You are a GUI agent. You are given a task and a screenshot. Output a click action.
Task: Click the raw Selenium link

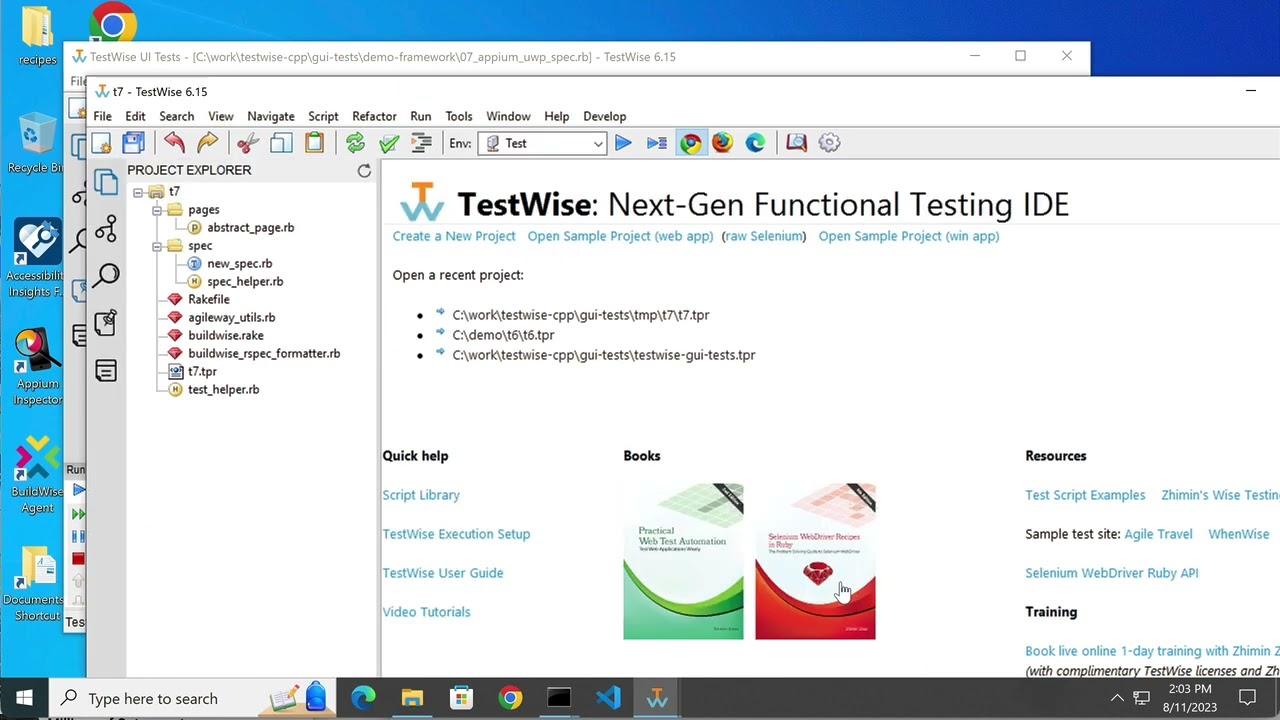pyautogui.click(x=764, y=237)
